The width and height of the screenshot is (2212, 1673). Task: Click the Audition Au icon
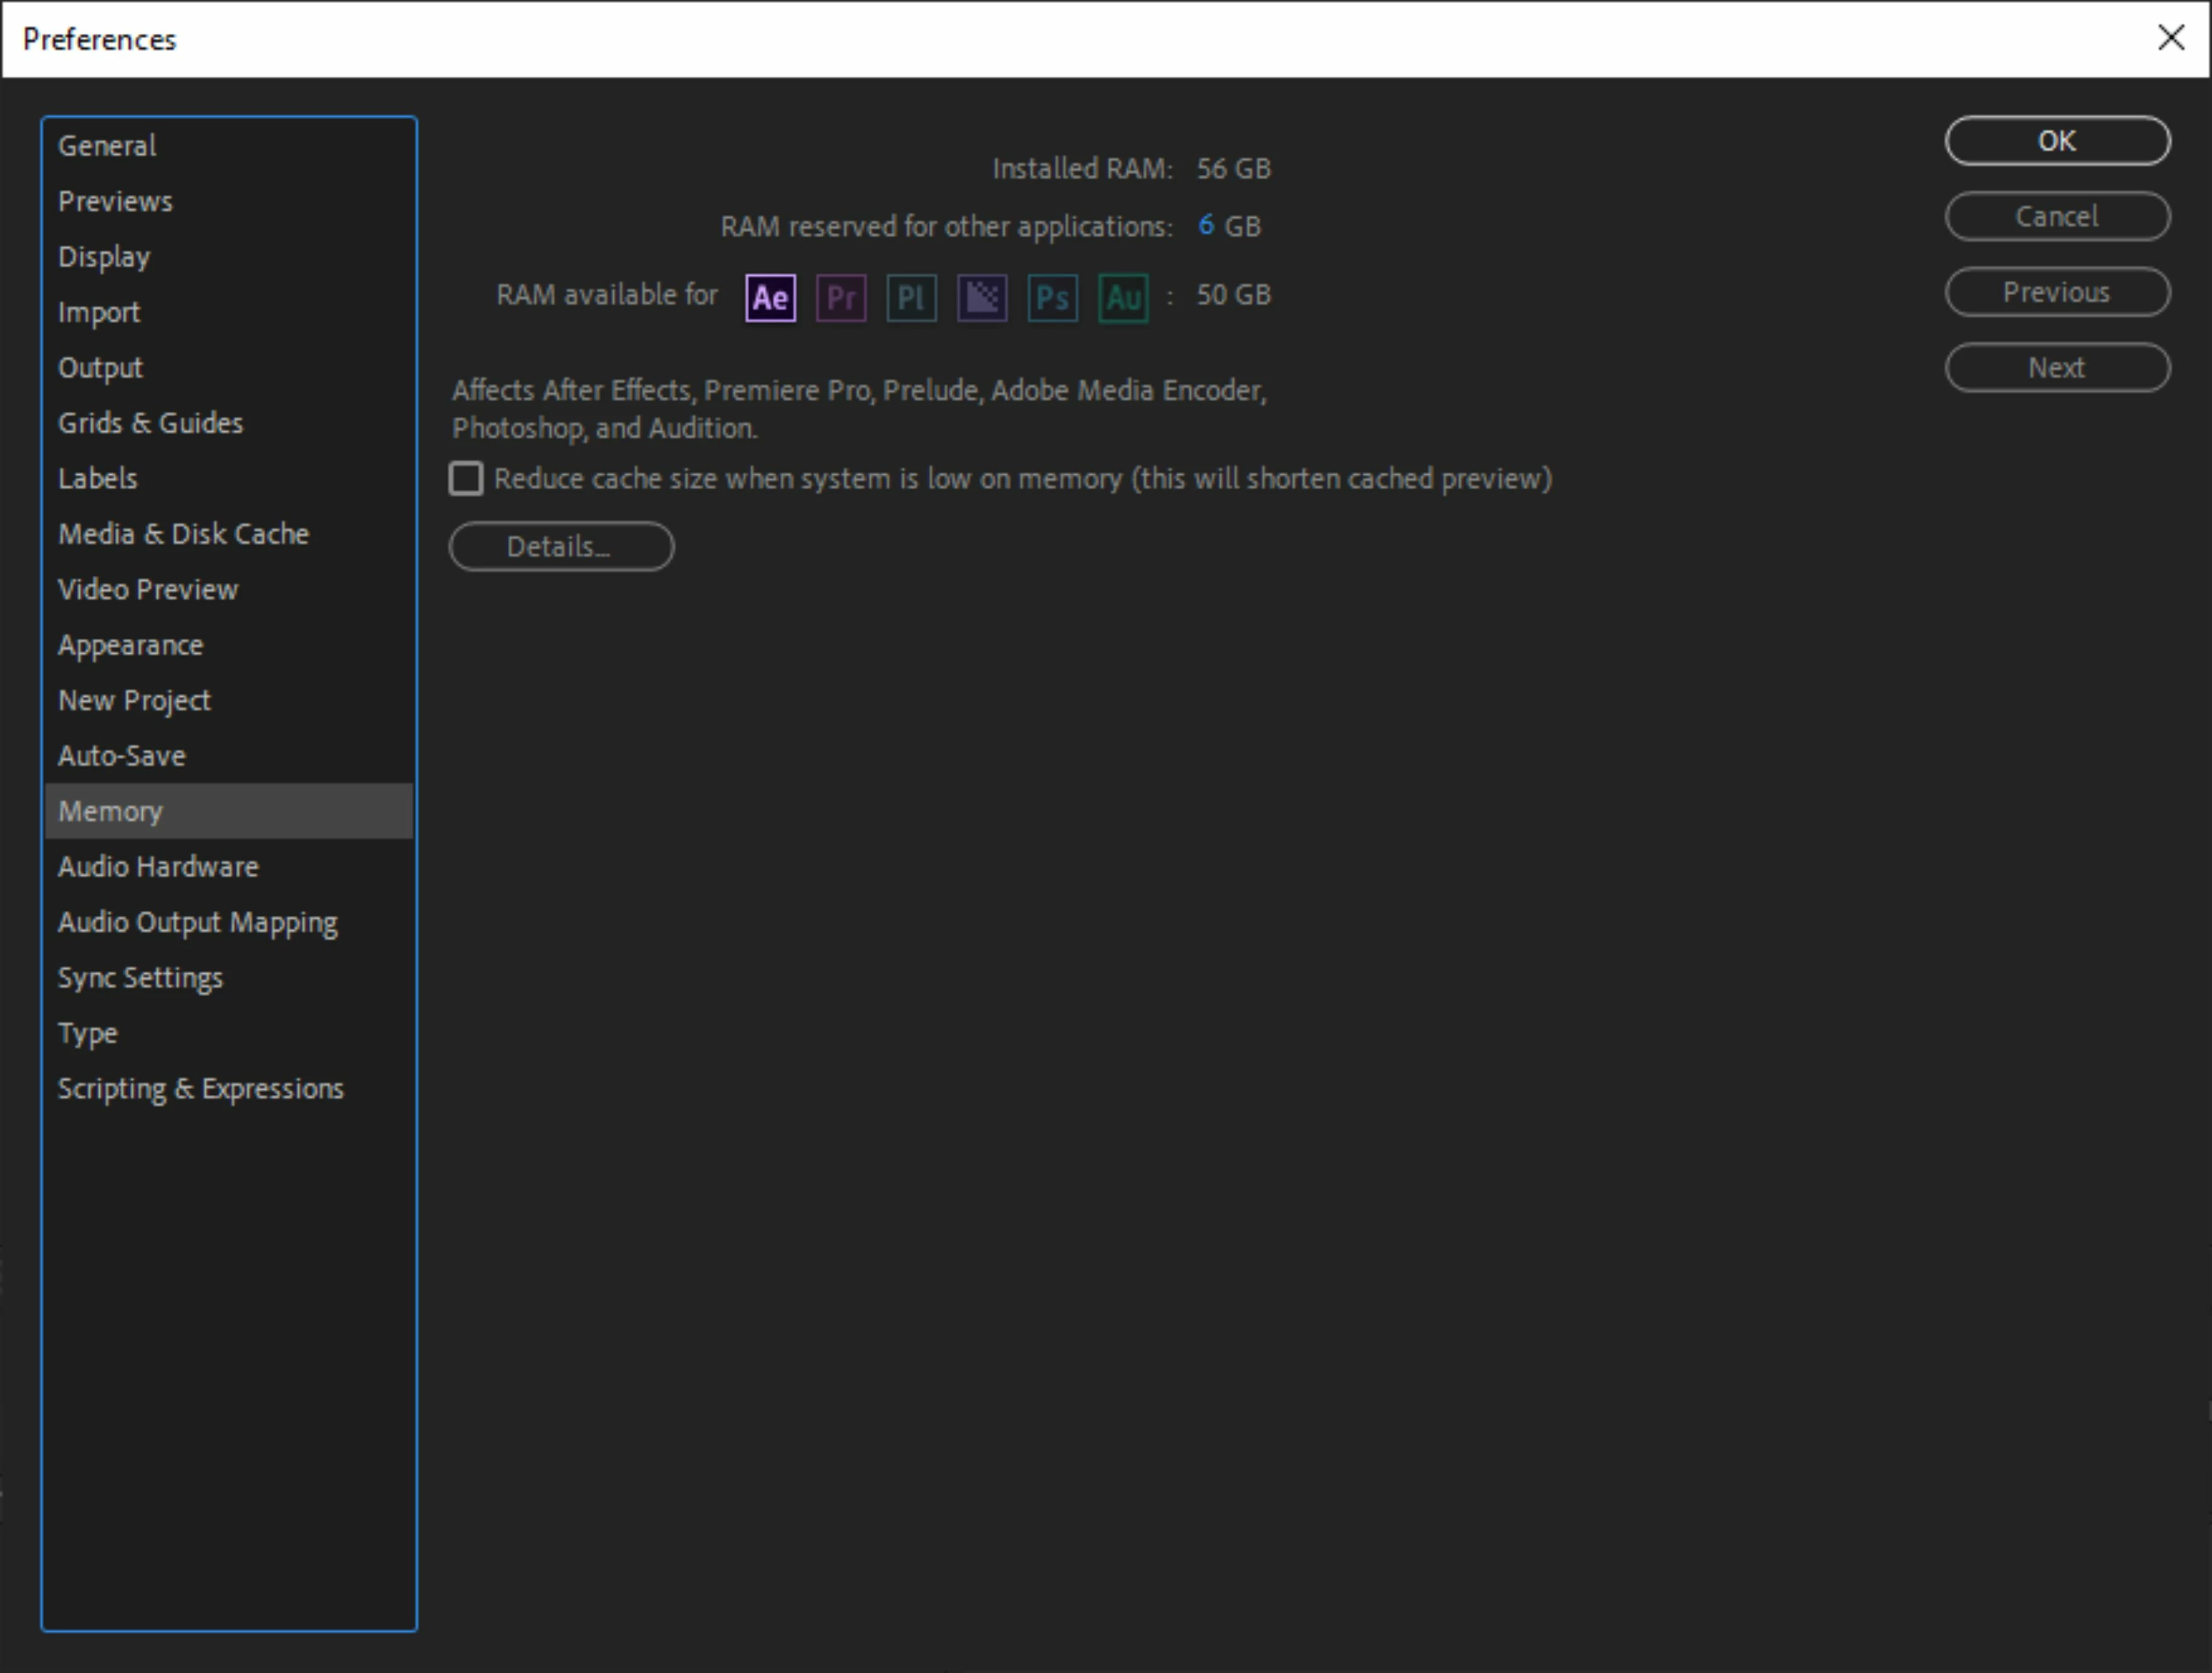[1123, 298]
